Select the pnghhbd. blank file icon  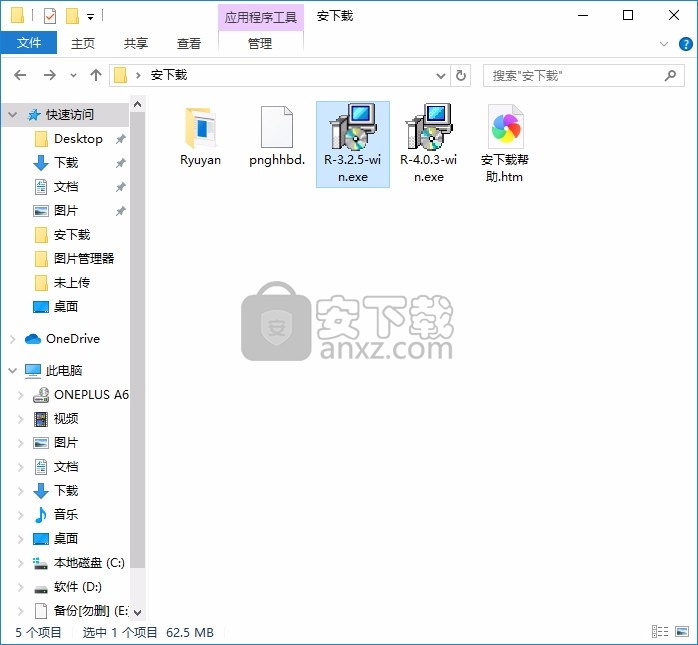point(276,127)
